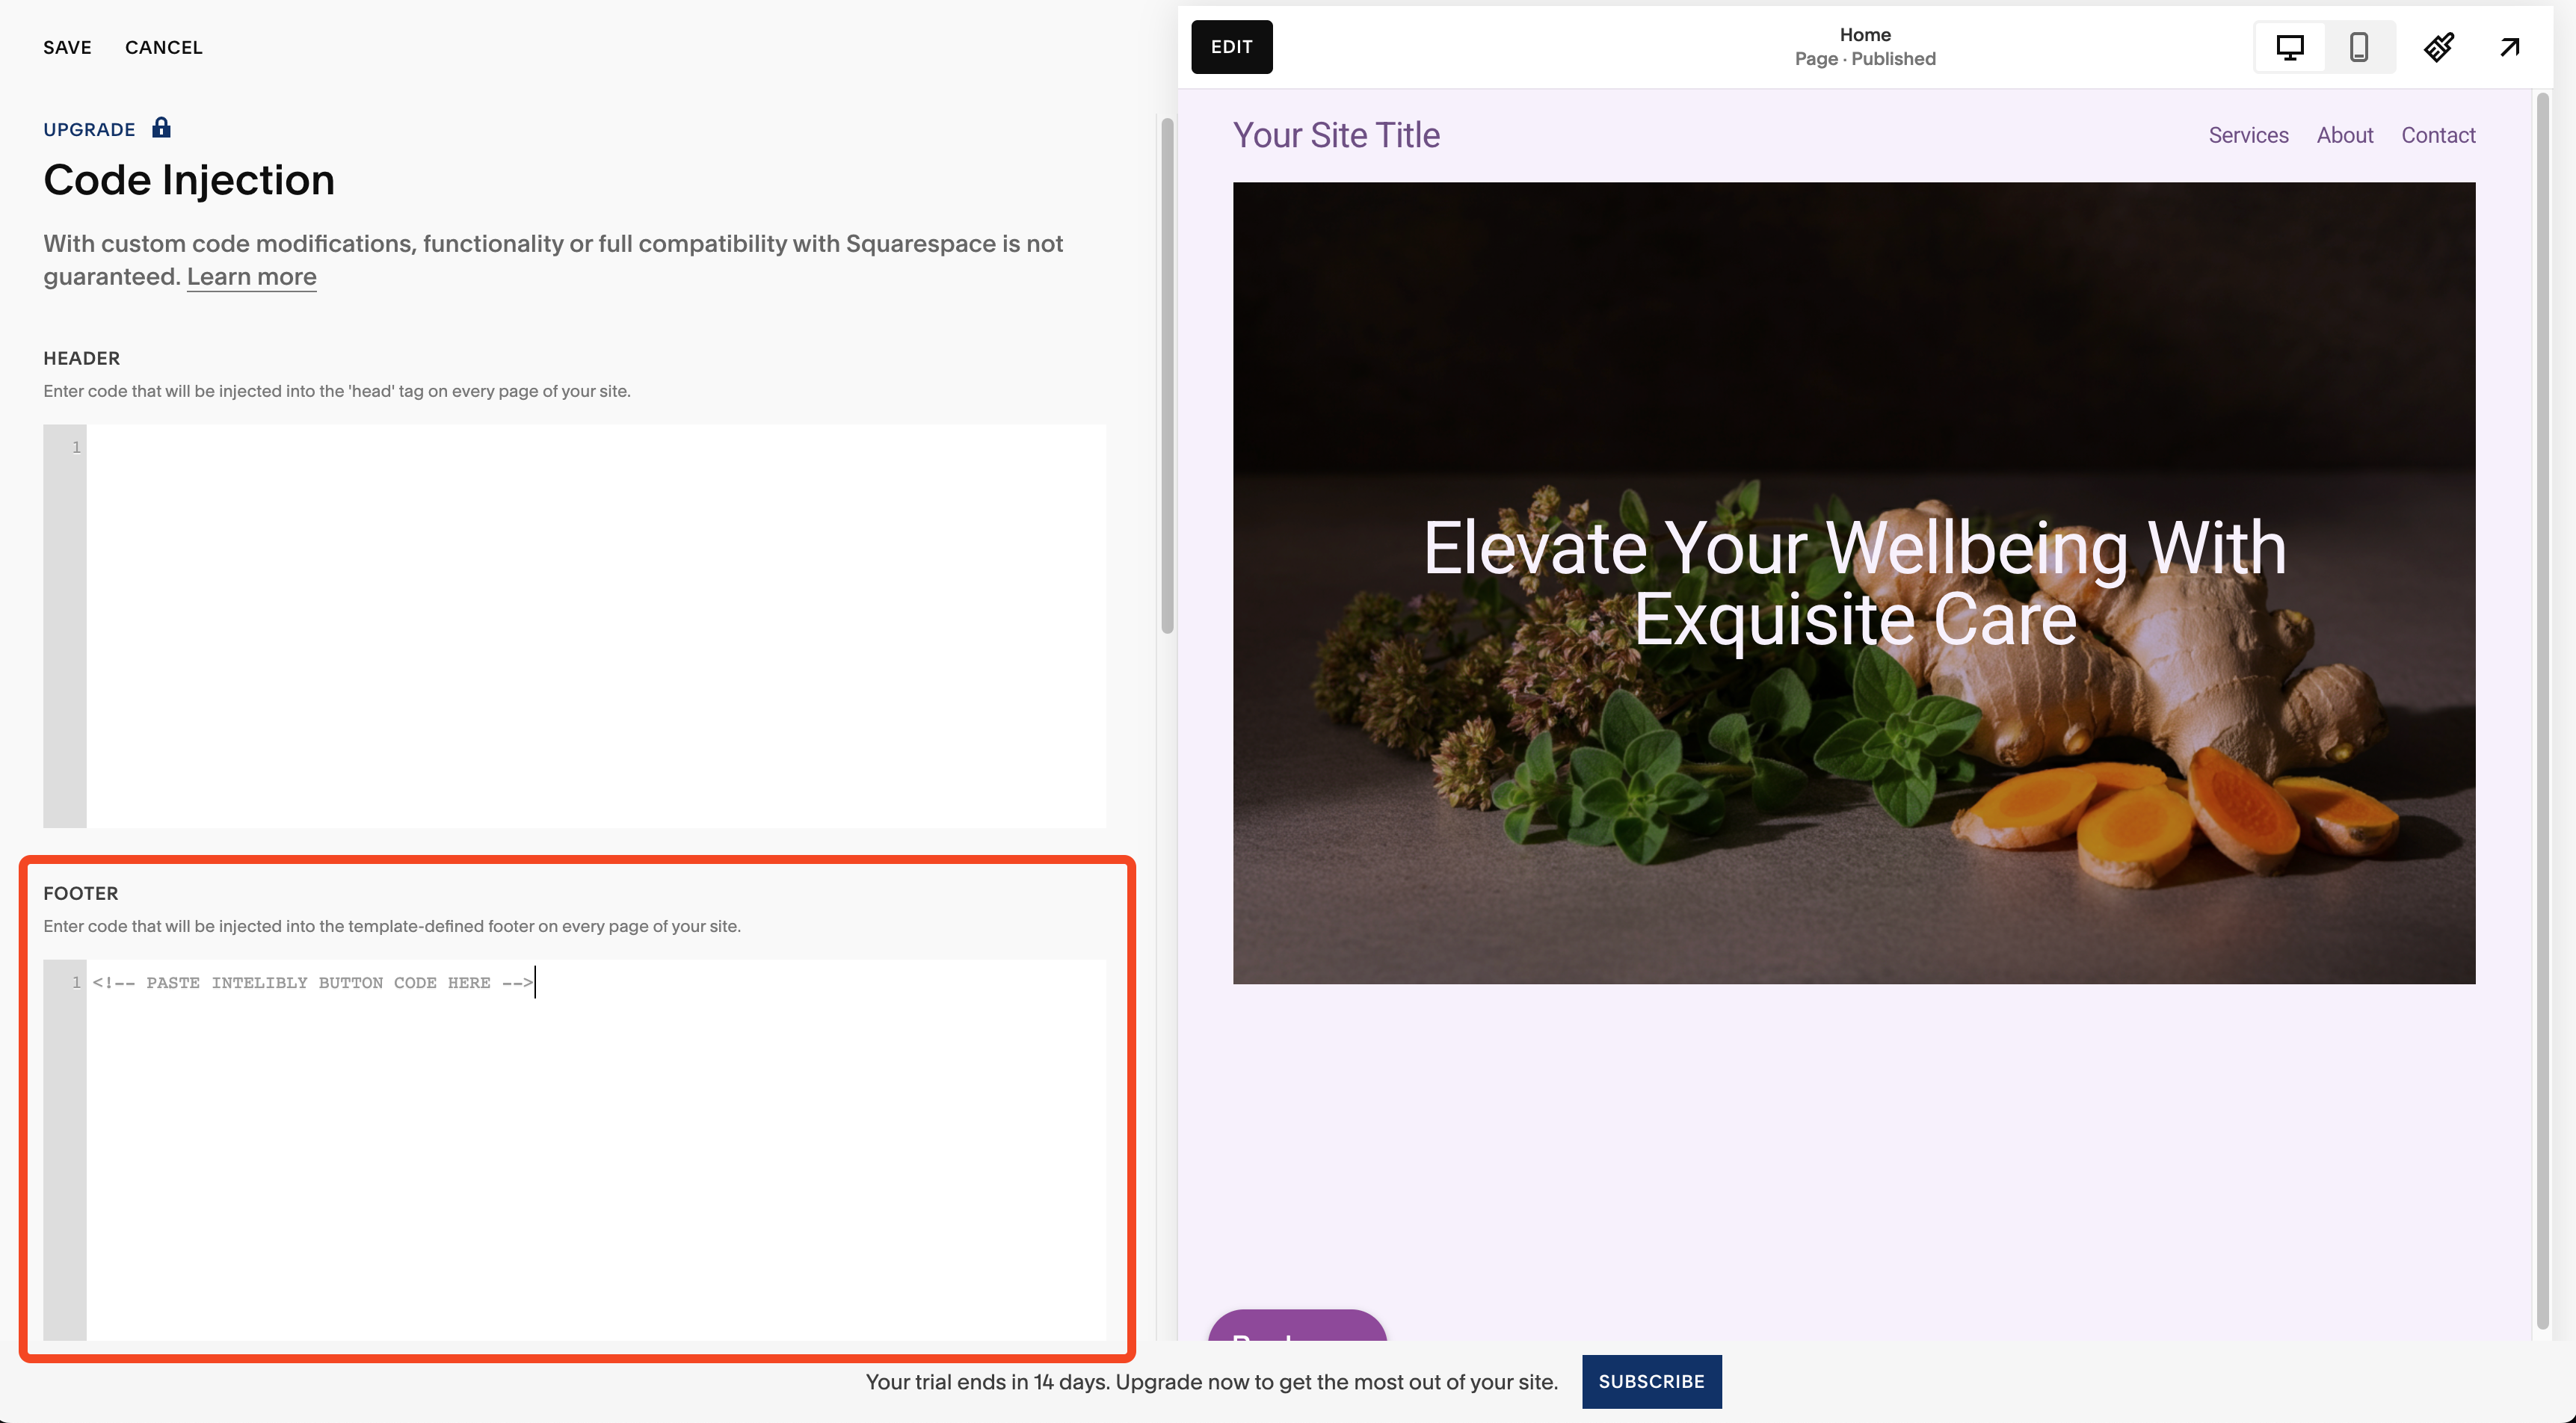Focus the Header code editor field
The image size is (2576, 1423).
pos(595,625)
